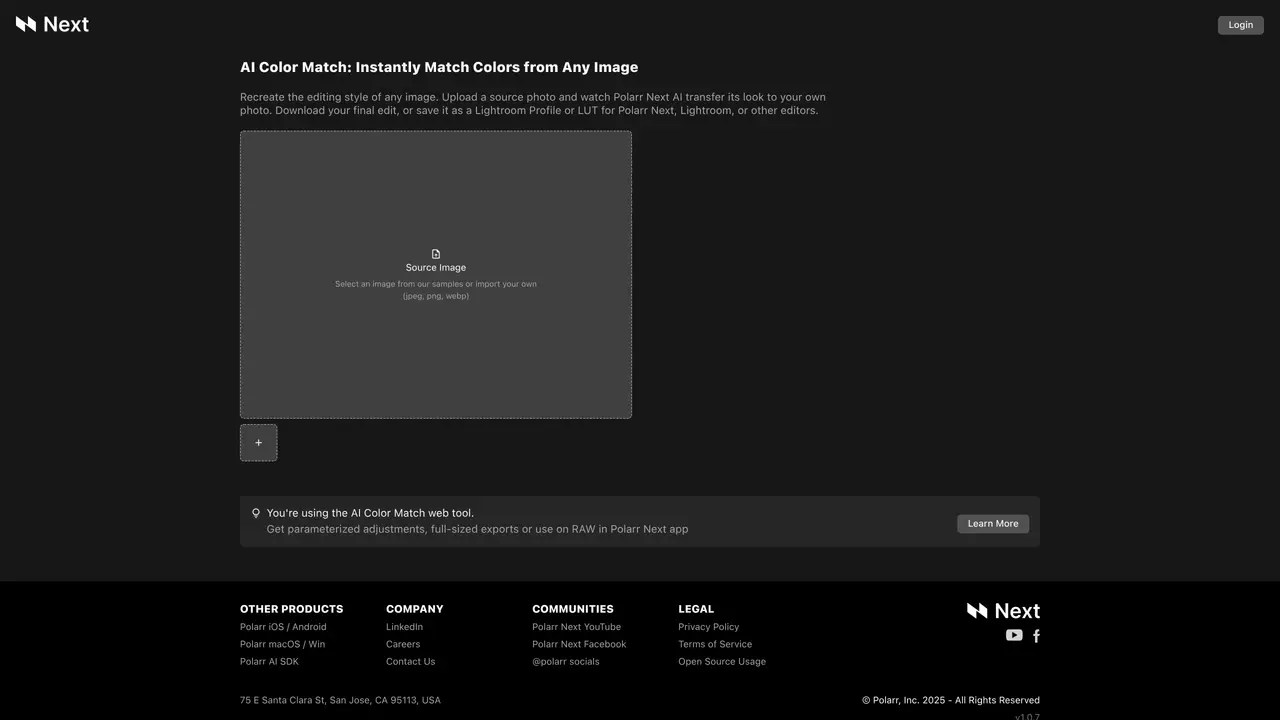Click the source image file upload icon
1280x720 pixels.
coord(436,254)
